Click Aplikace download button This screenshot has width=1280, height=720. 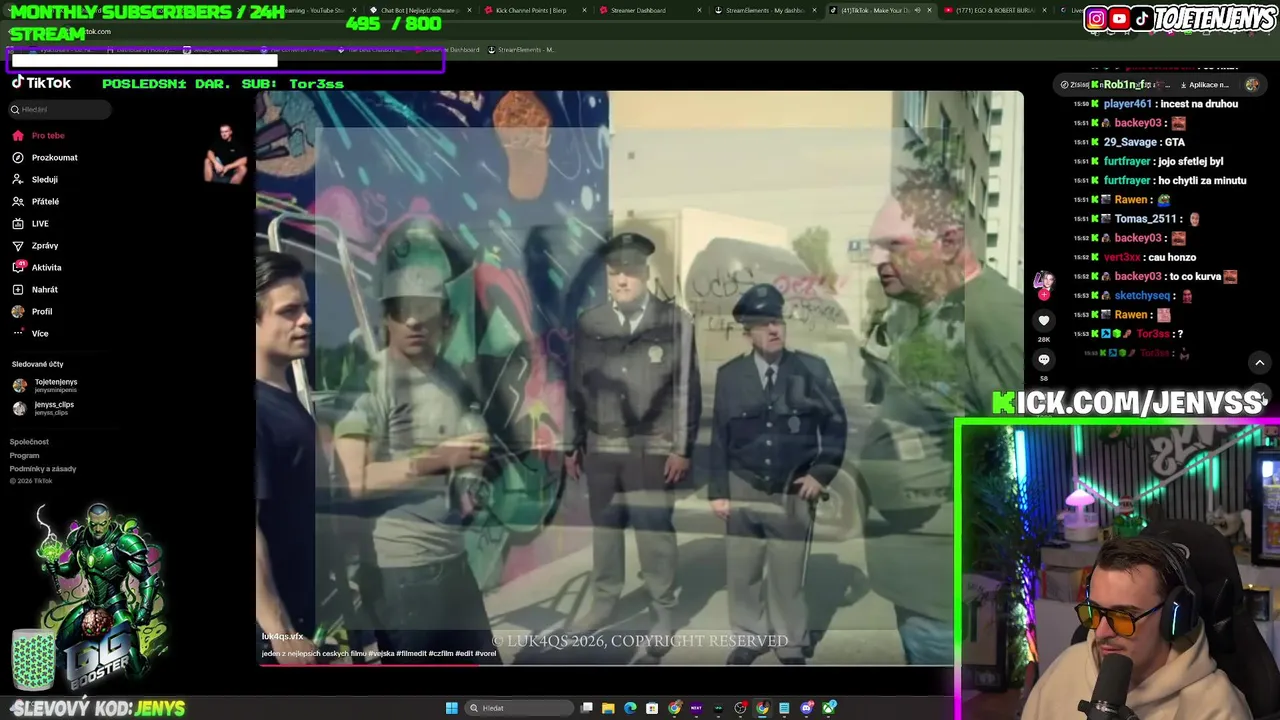pos(1205,85)
